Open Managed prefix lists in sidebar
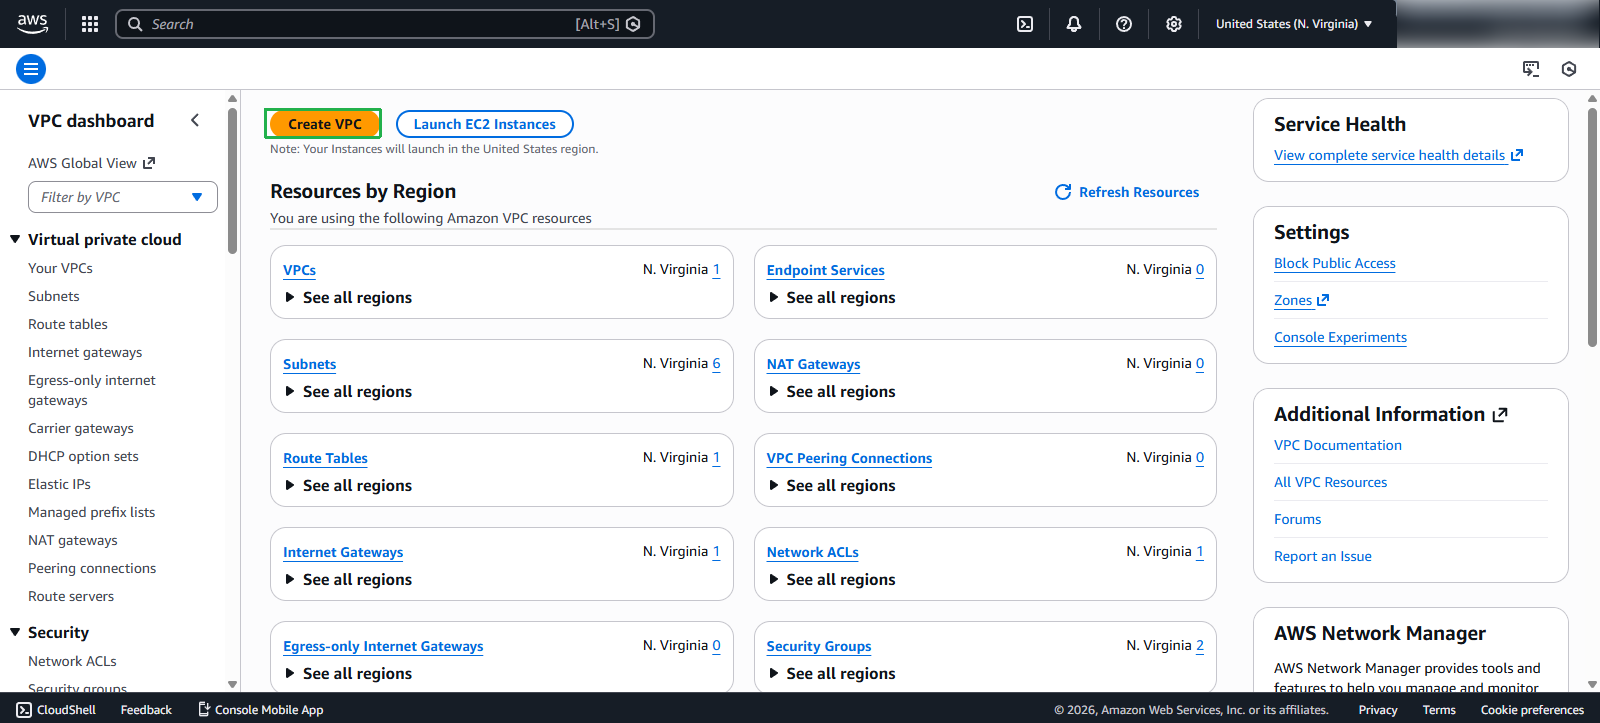Screen dimensions: 1600x723 click(92, 512)
